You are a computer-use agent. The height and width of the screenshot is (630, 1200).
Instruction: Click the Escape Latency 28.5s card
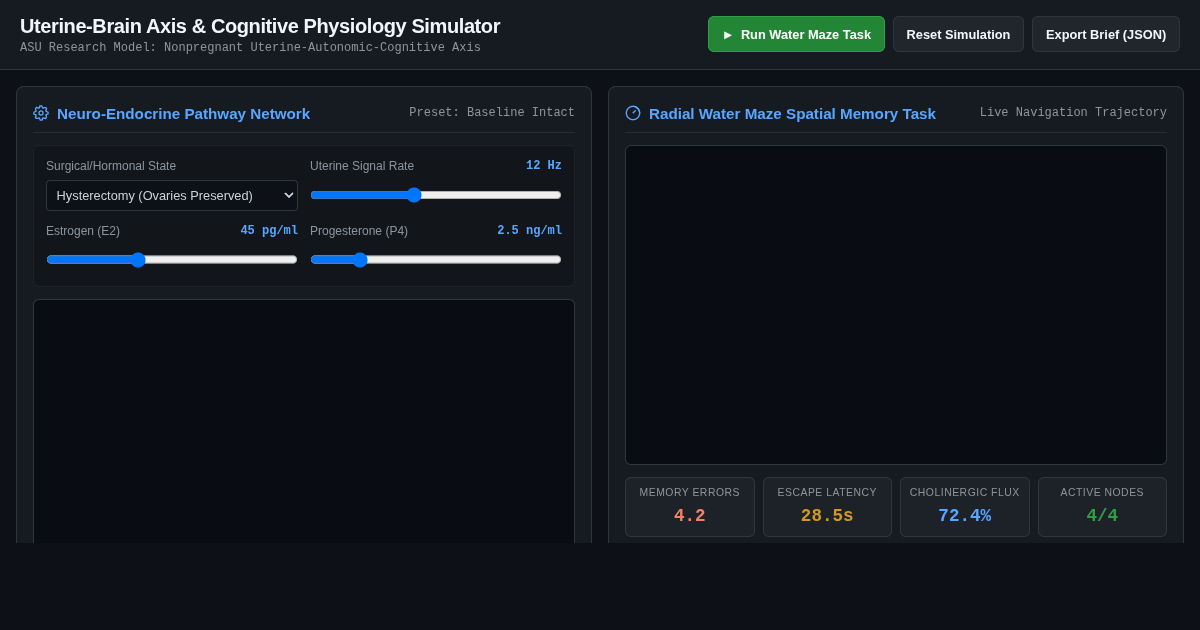coord(827,507)
